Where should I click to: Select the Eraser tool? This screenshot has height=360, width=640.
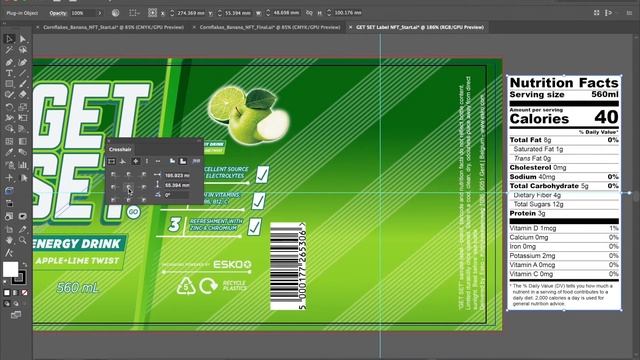pyautogui.click(x=22, y=95)
